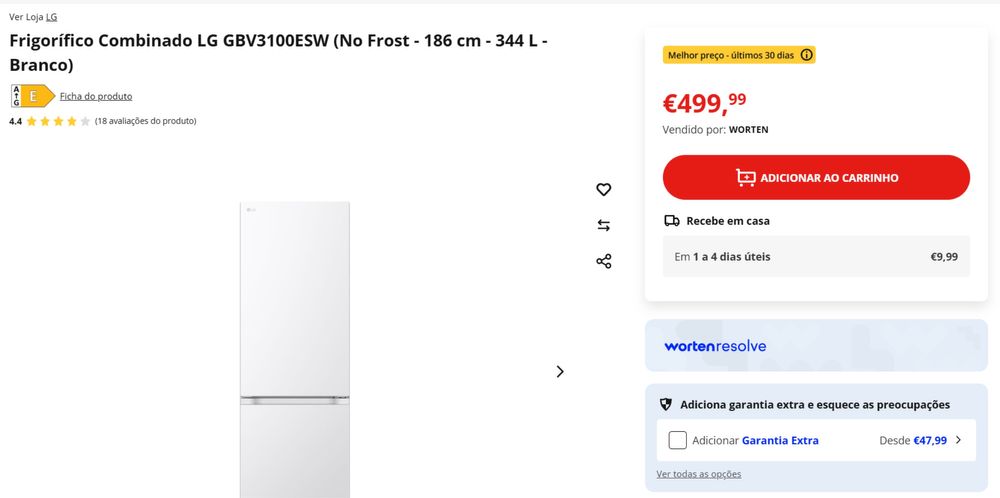Tick the Adicionar Garantia Extra checkbox
The height and width of the screenshot is (498, 1000).
click(x=677, y=440)
